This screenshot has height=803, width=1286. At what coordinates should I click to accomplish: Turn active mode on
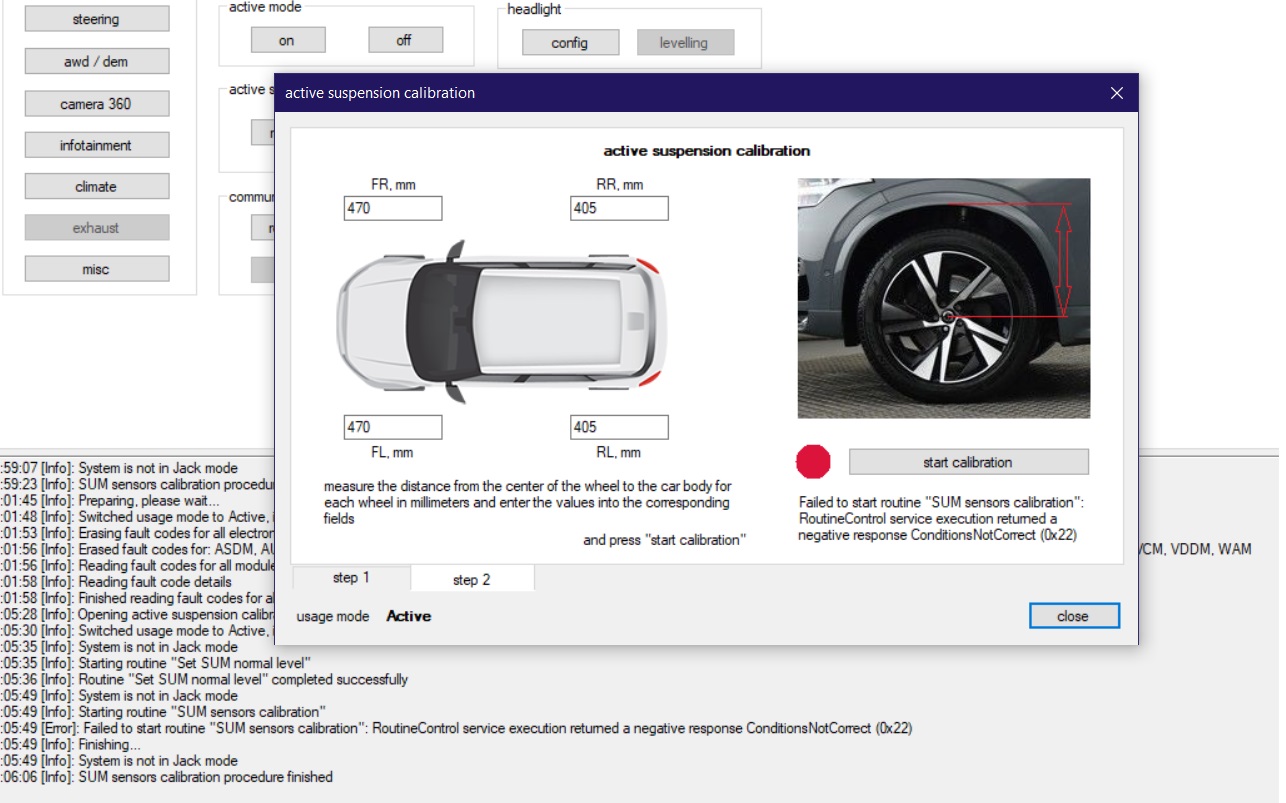click(x=287, y=40)
